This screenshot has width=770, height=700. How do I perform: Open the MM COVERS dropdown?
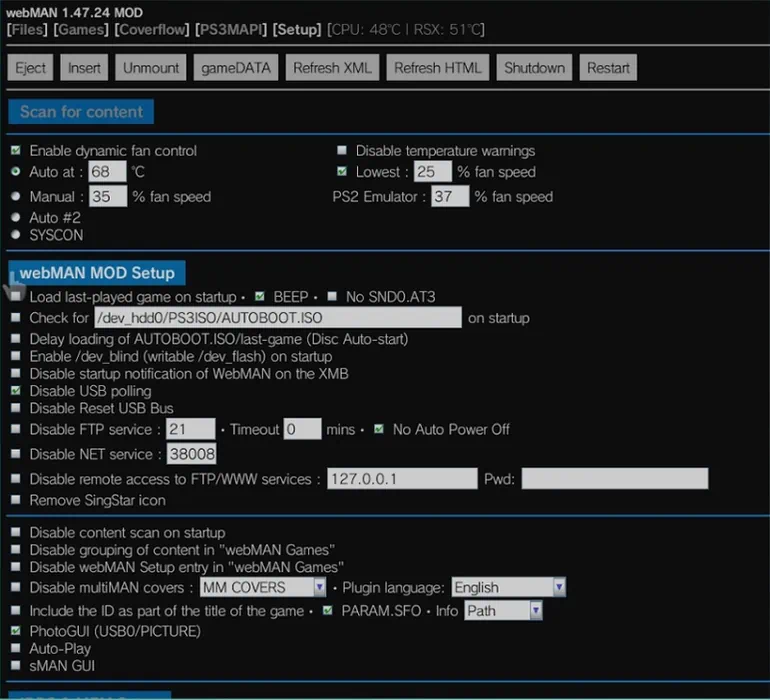click(263, 587)
